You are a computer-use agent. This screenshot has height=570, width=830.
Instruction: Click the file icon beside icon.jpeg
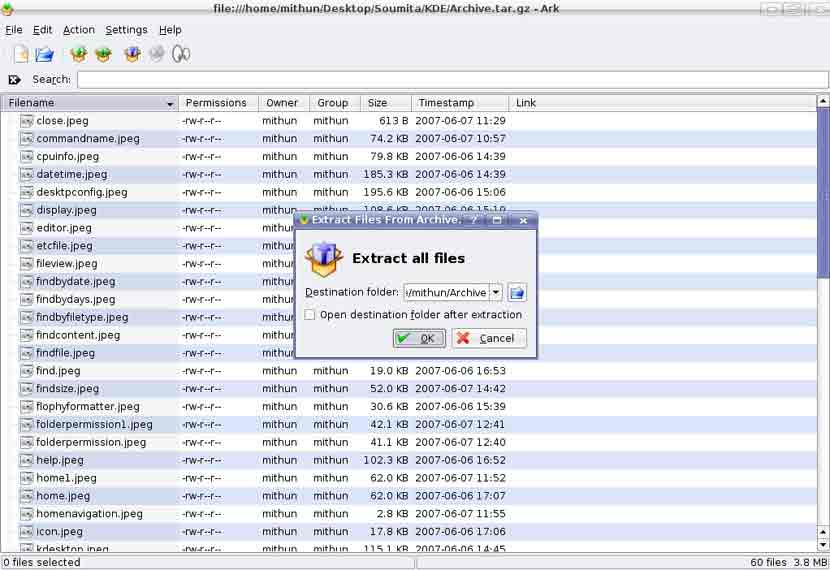[26, 532]
